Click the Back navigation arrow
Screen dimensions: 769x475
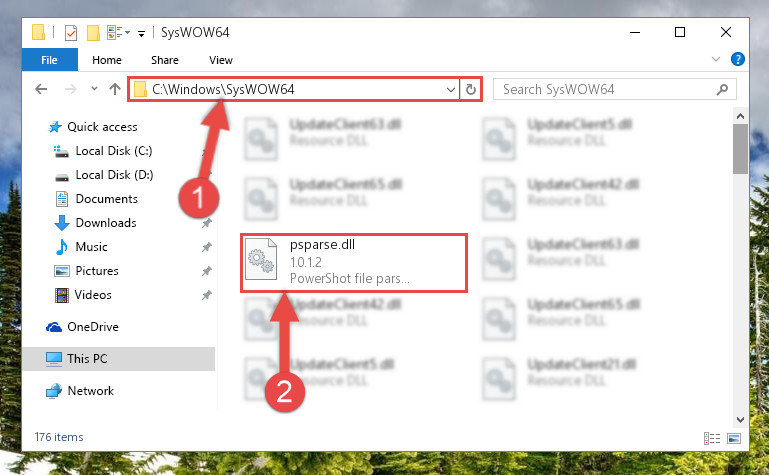[41, 89]
